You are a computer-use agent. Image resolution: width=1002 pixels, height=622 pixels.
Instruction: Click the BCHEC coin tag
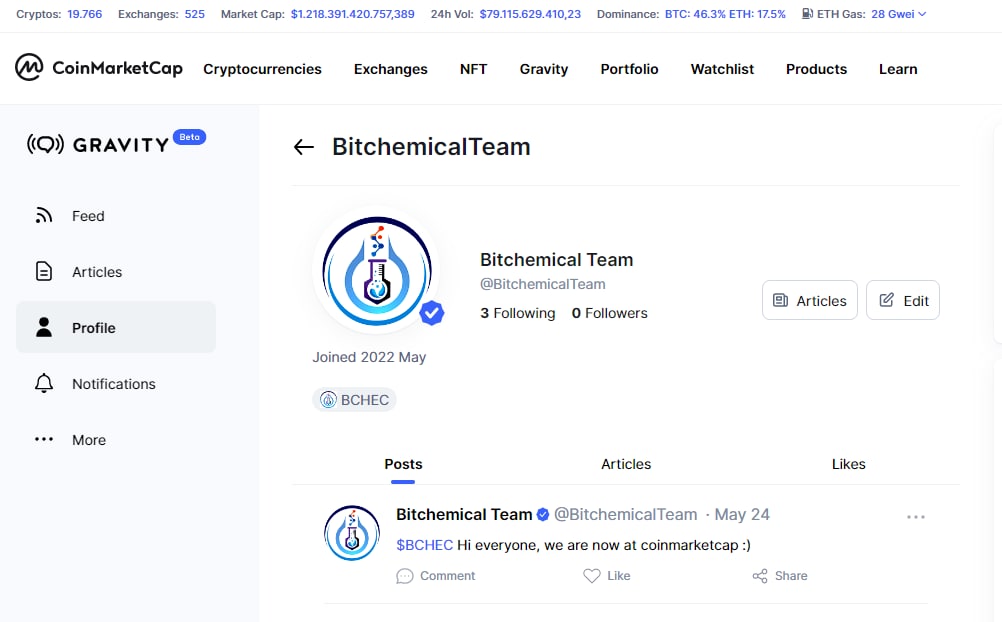(355, 400)
